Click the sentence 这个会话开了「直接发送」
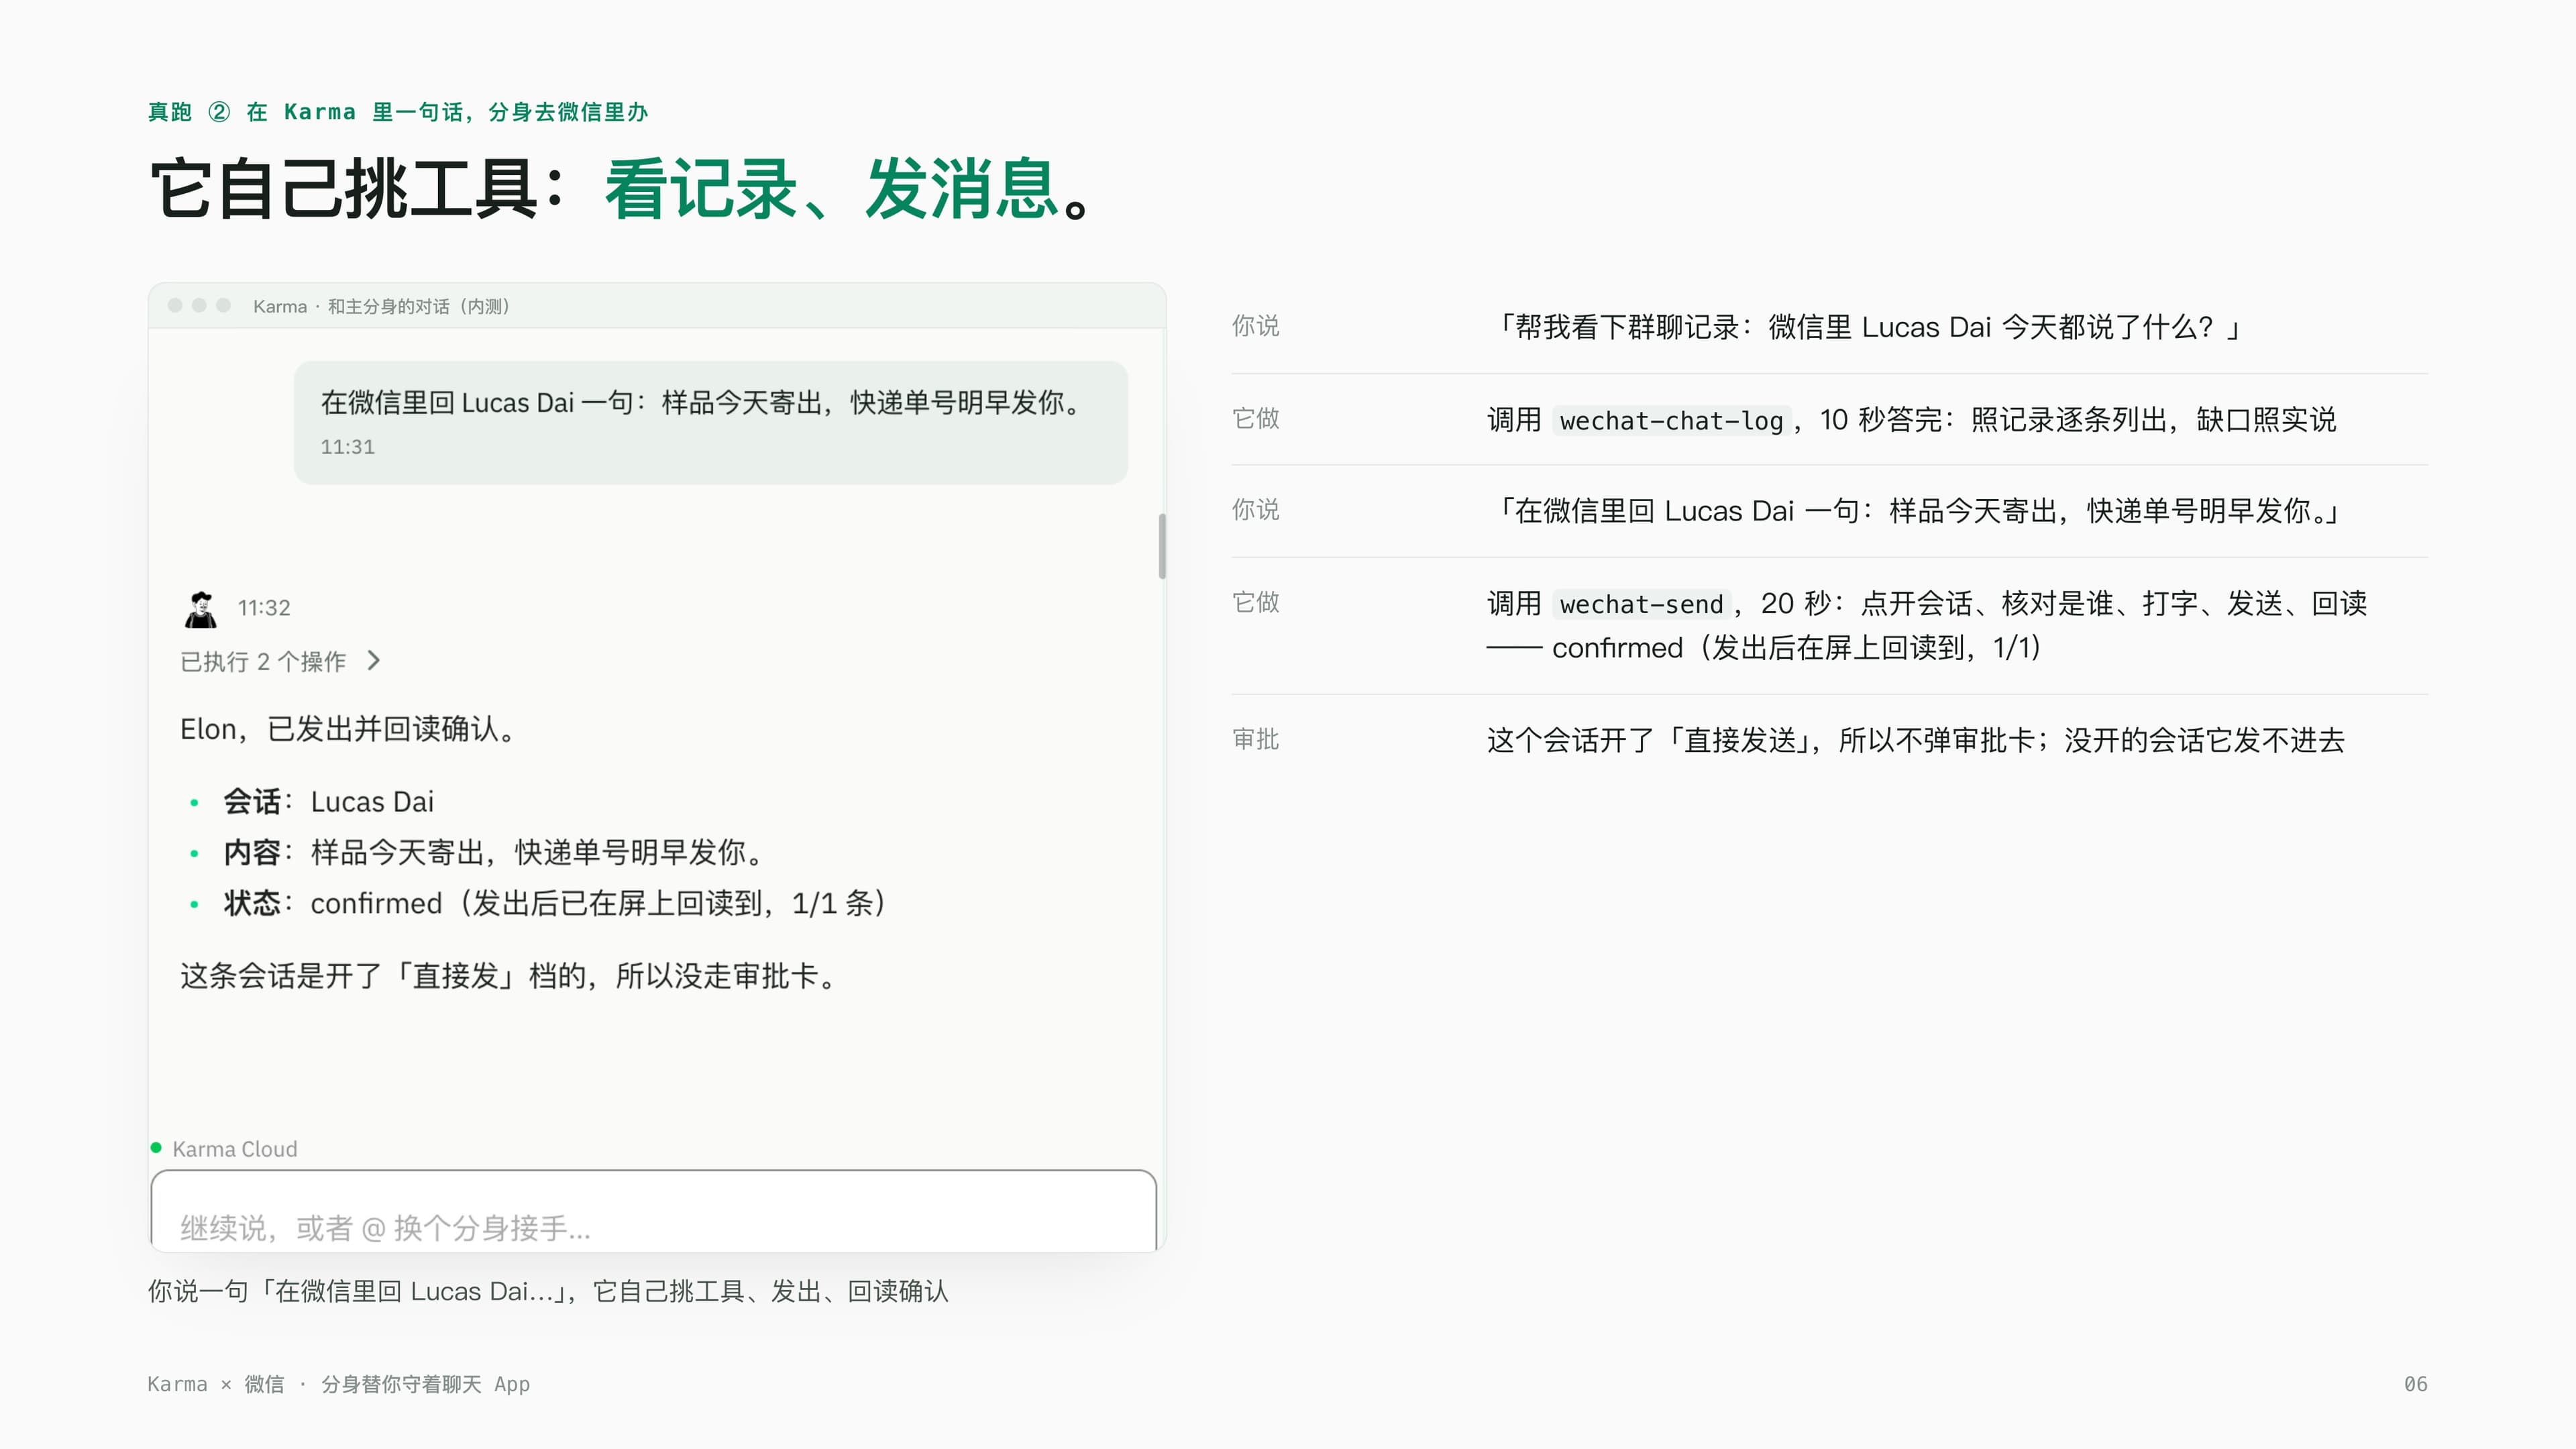 pyautogui.click(x=1916, y=740)
